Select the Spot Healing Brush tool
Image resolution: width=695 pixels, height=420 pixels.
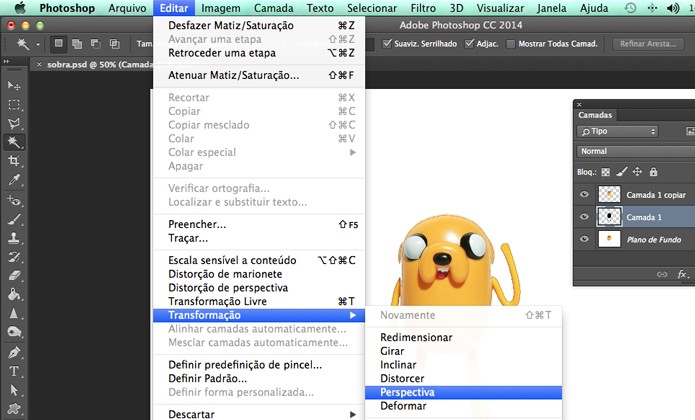click(x=14, y=201)
